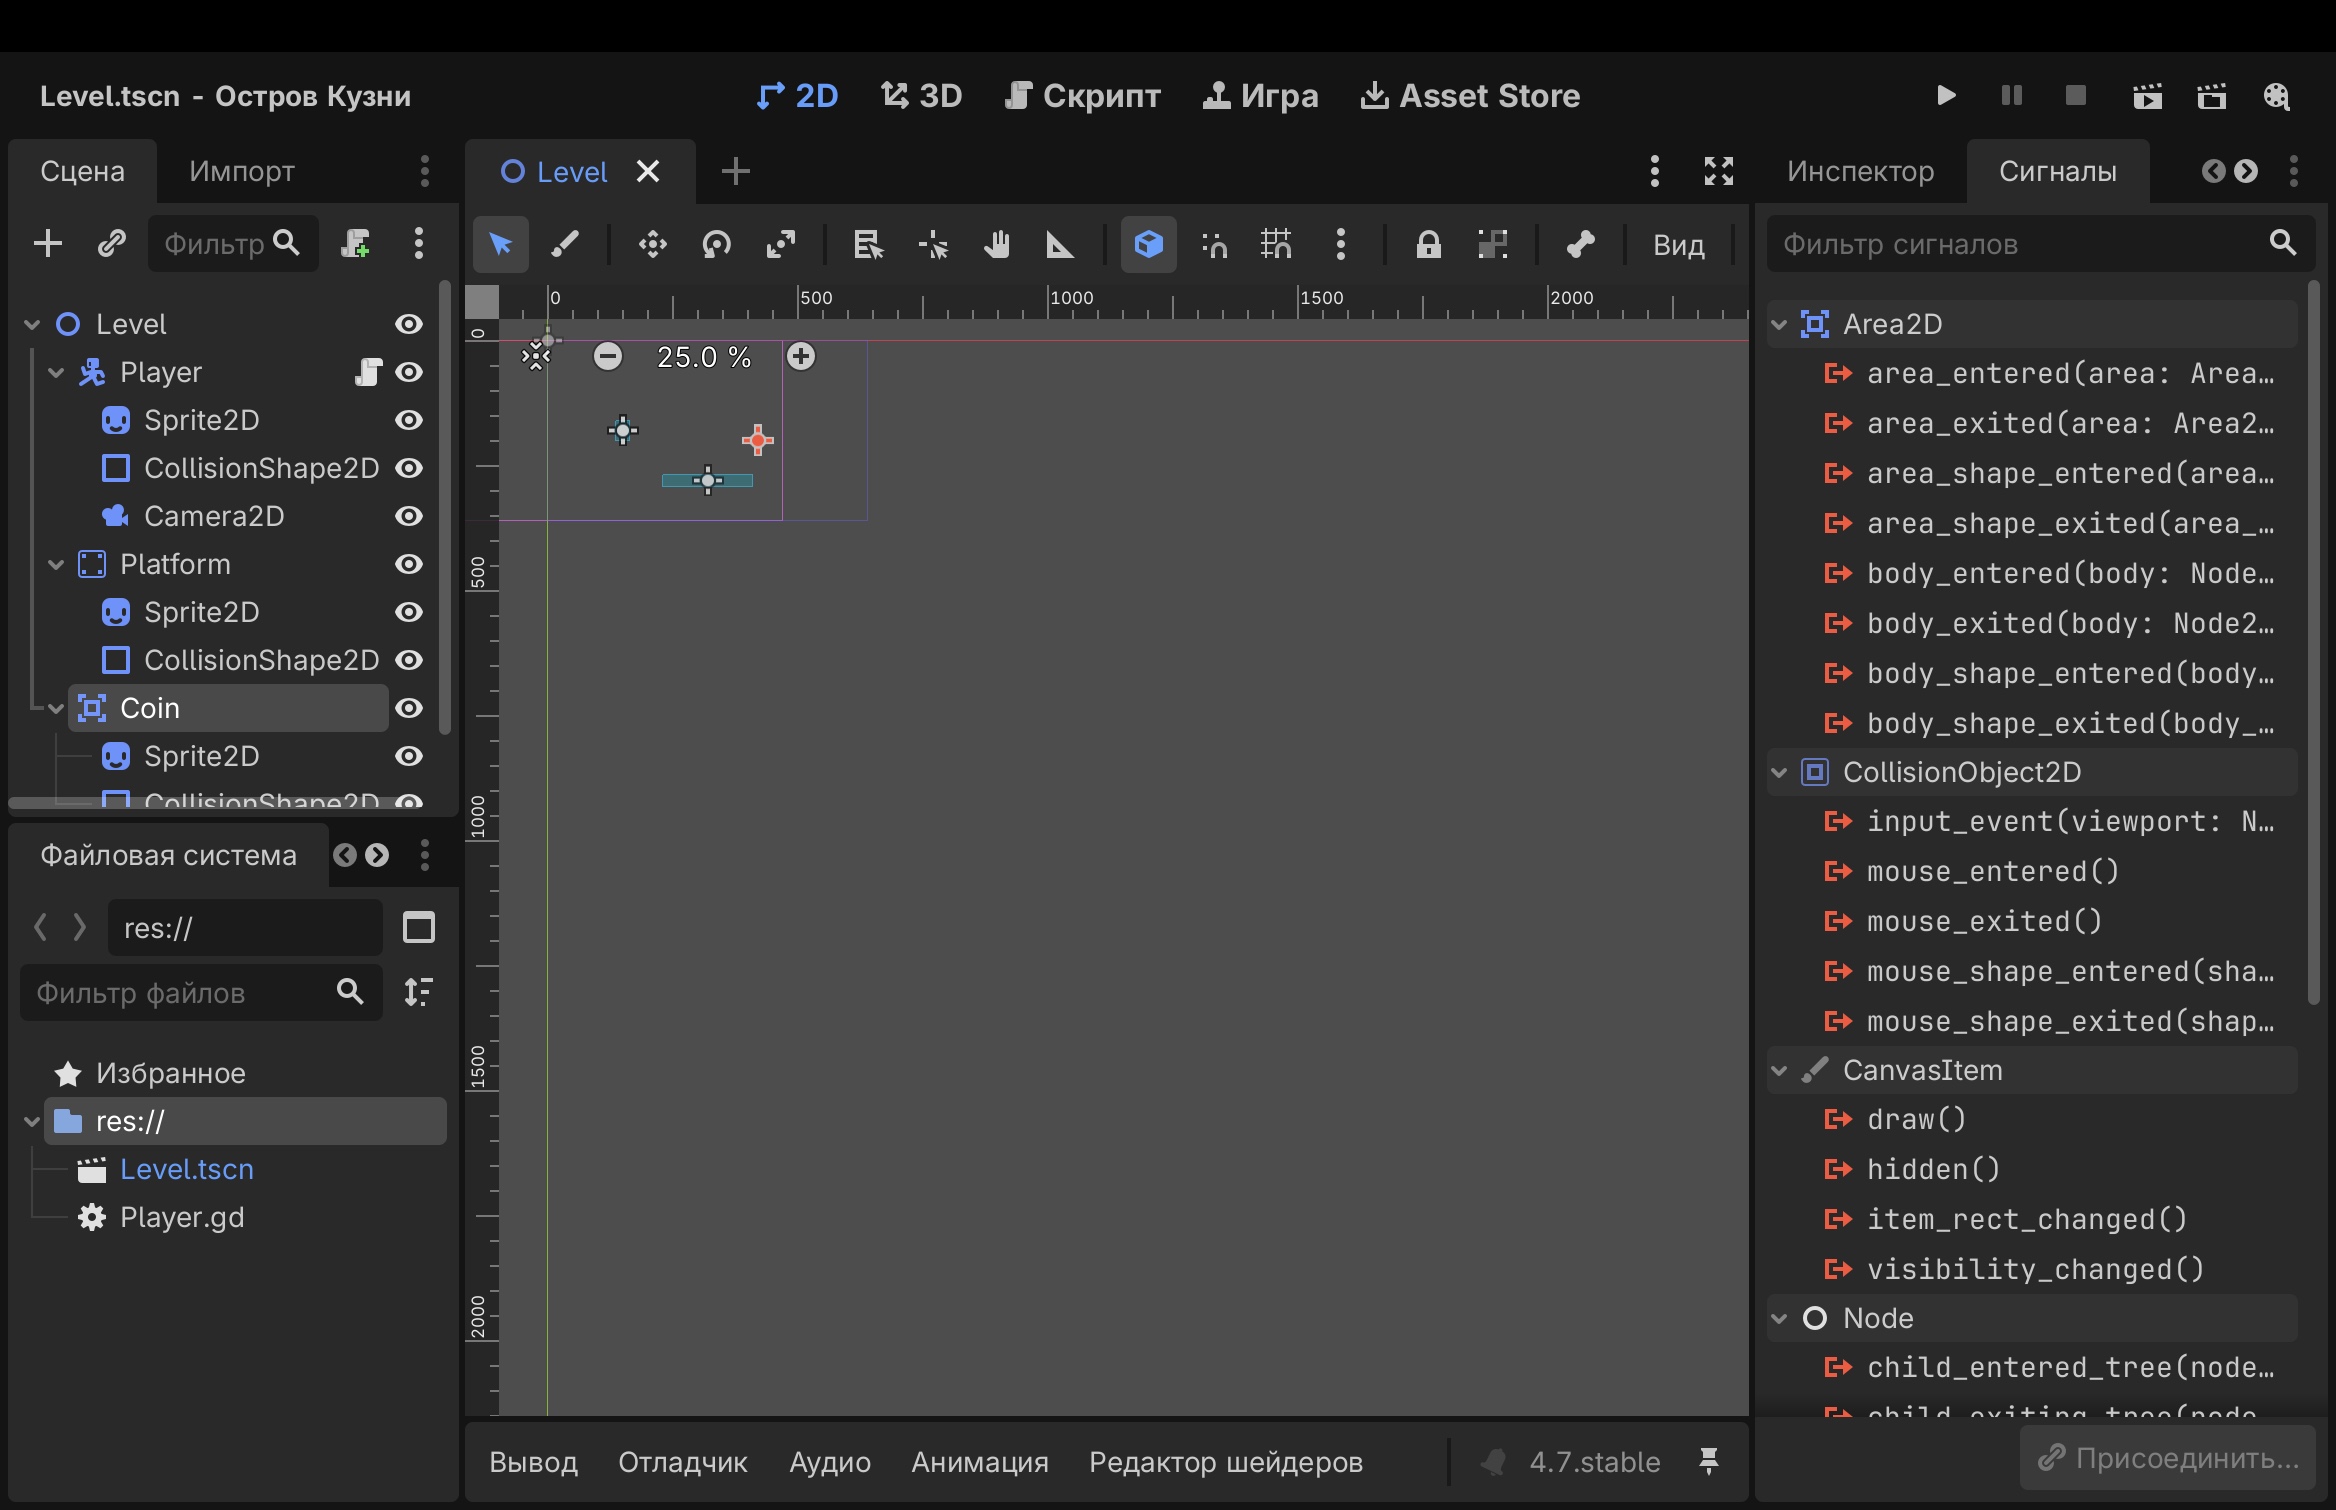Toggle visibility of Camera2D node
The width and height of the screenshot is (2336, 1510).
[x=409, y=516]
